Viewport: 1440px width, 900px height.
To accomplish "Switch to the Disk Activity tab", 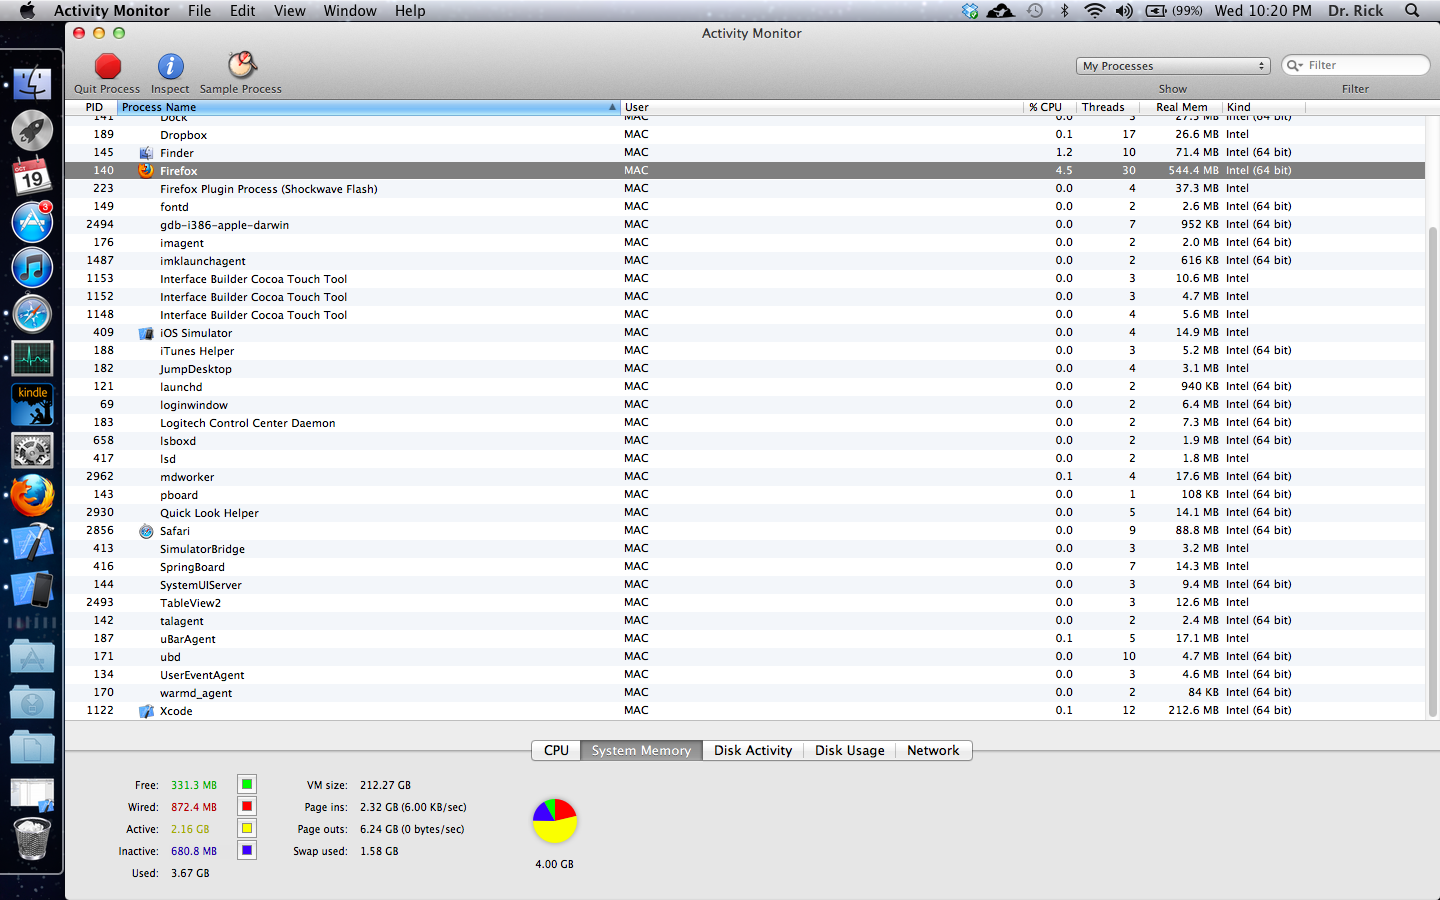I will point(753,750).
